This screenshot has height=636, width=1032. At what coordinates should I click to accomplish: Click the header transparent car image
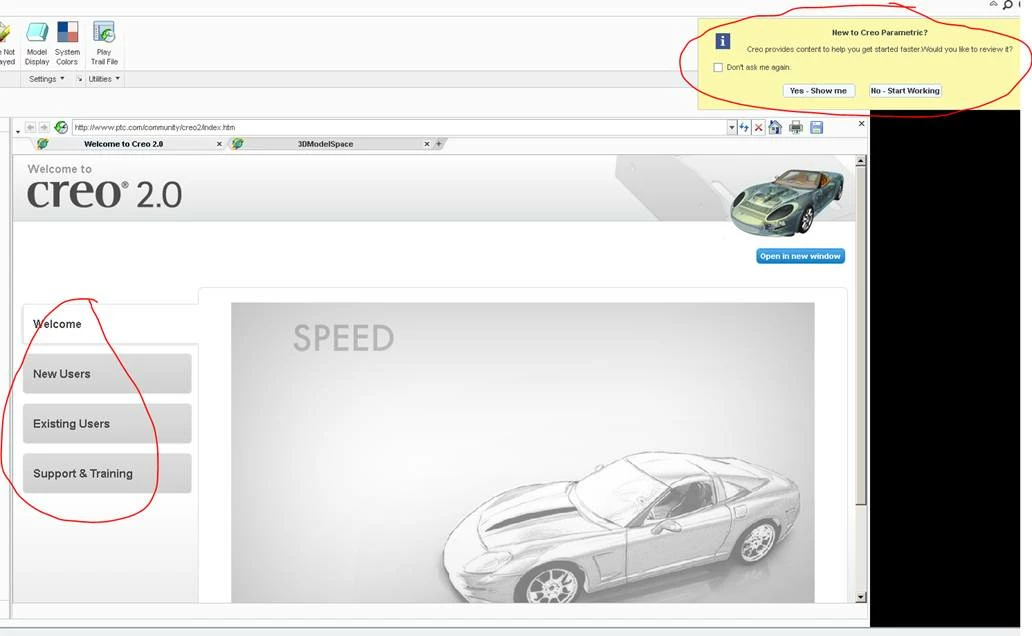pos(787,201)
